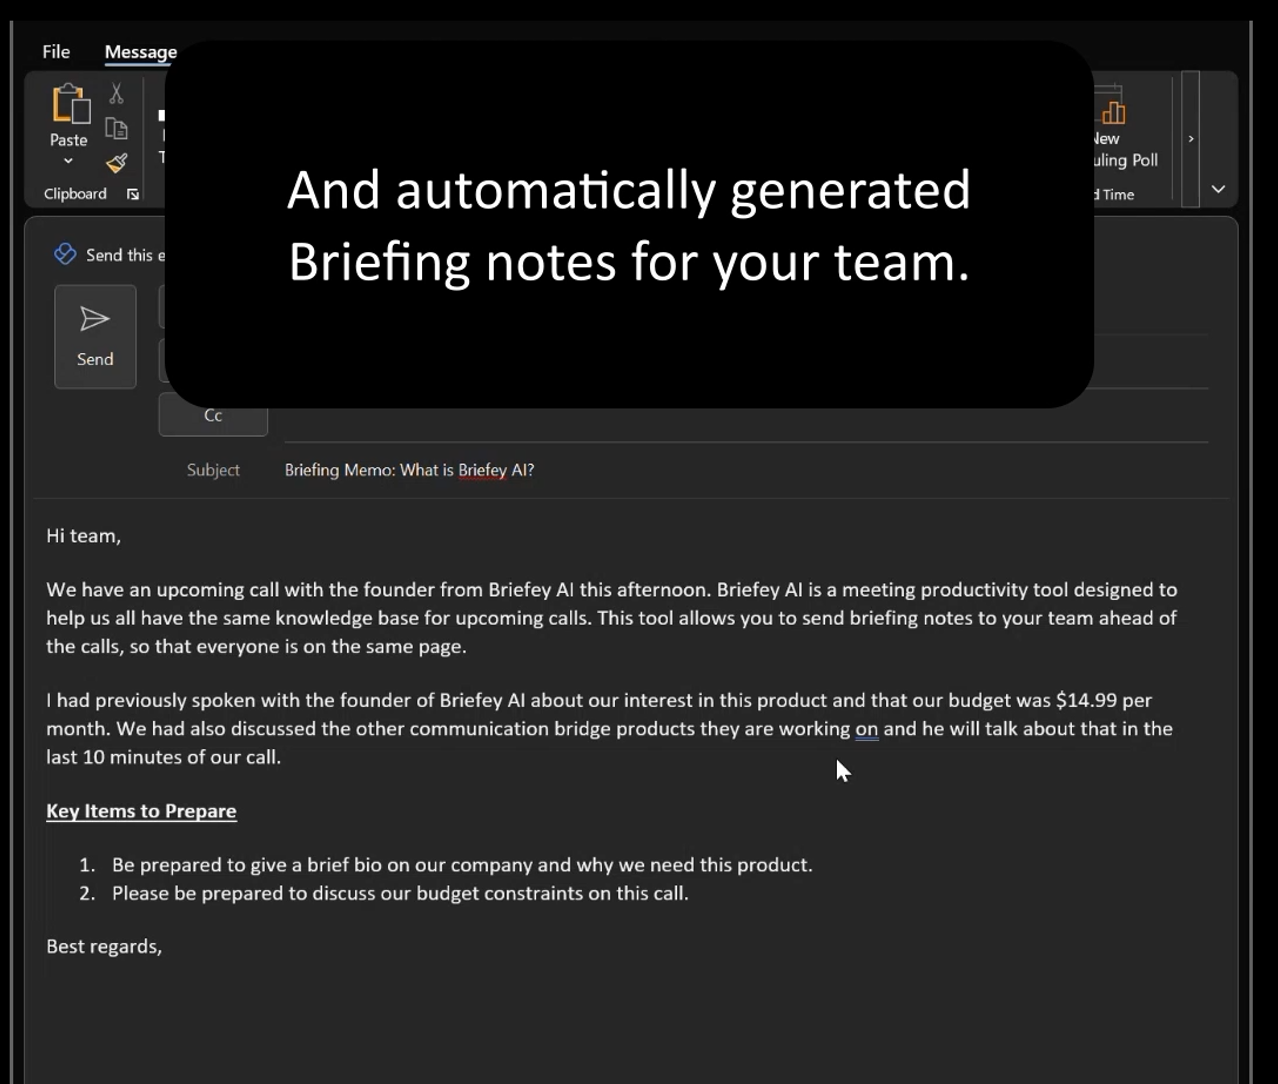The image size is (1278, 1084).
Task: Click the 'Best regards,' closing line
Action: coord(104,946)
